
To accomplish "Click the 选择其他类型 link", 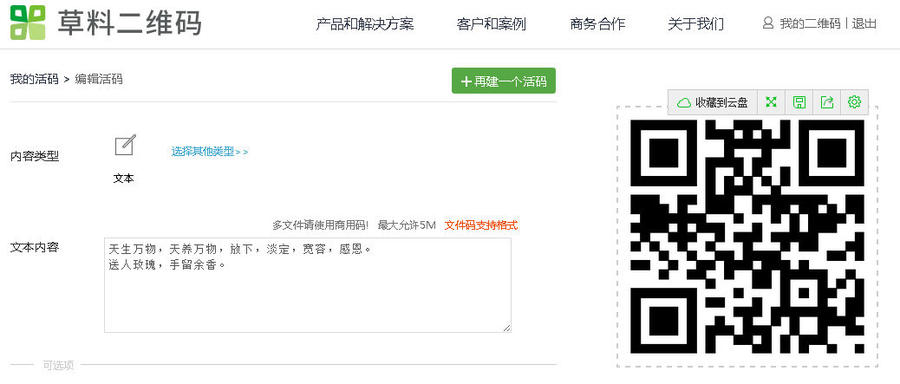I will [x=210, y=152].
